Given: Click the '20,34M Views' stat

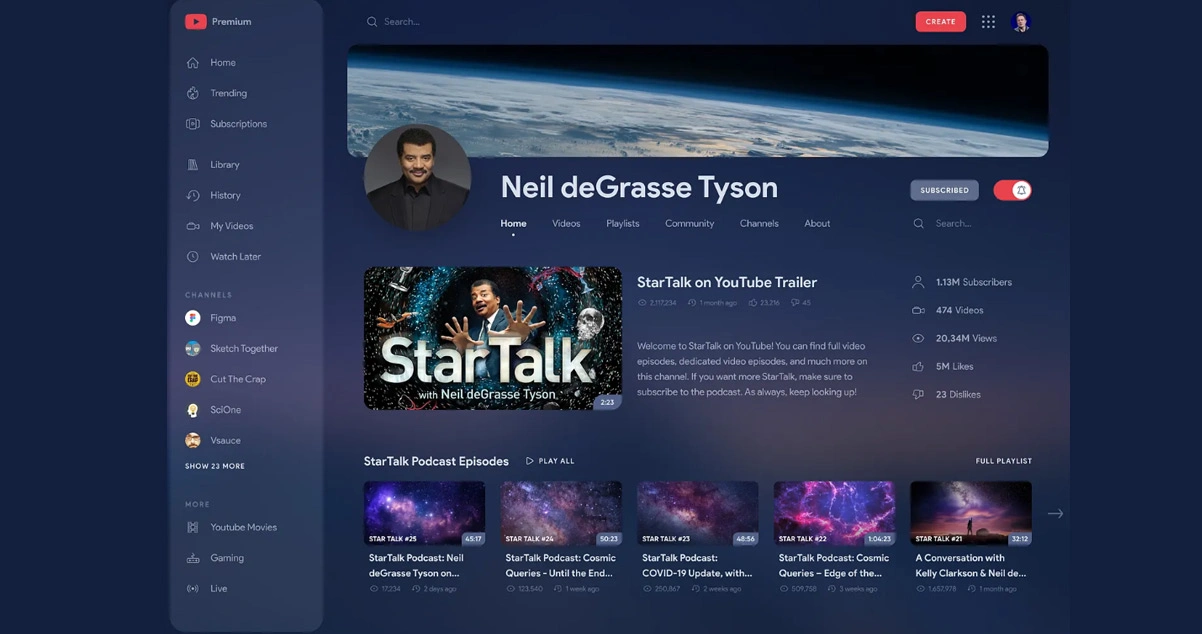Looking at the screenshot, I should [966, 338].
